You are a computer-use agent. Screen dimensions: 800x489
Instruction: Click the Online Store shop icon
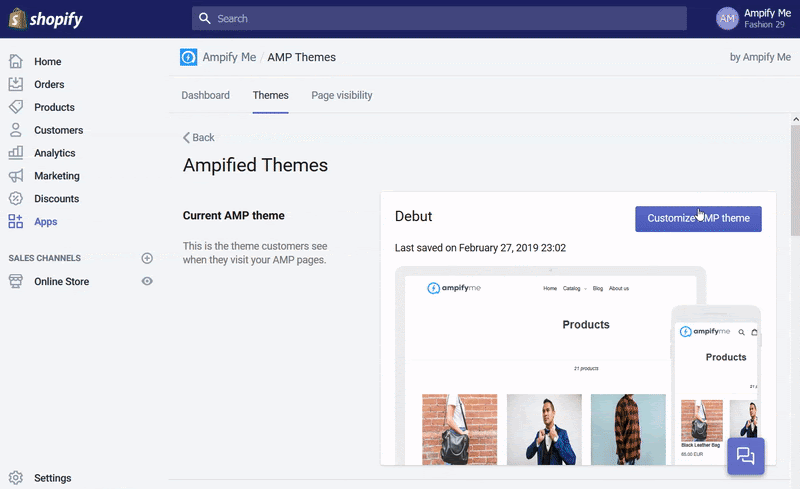coord(16,281)
